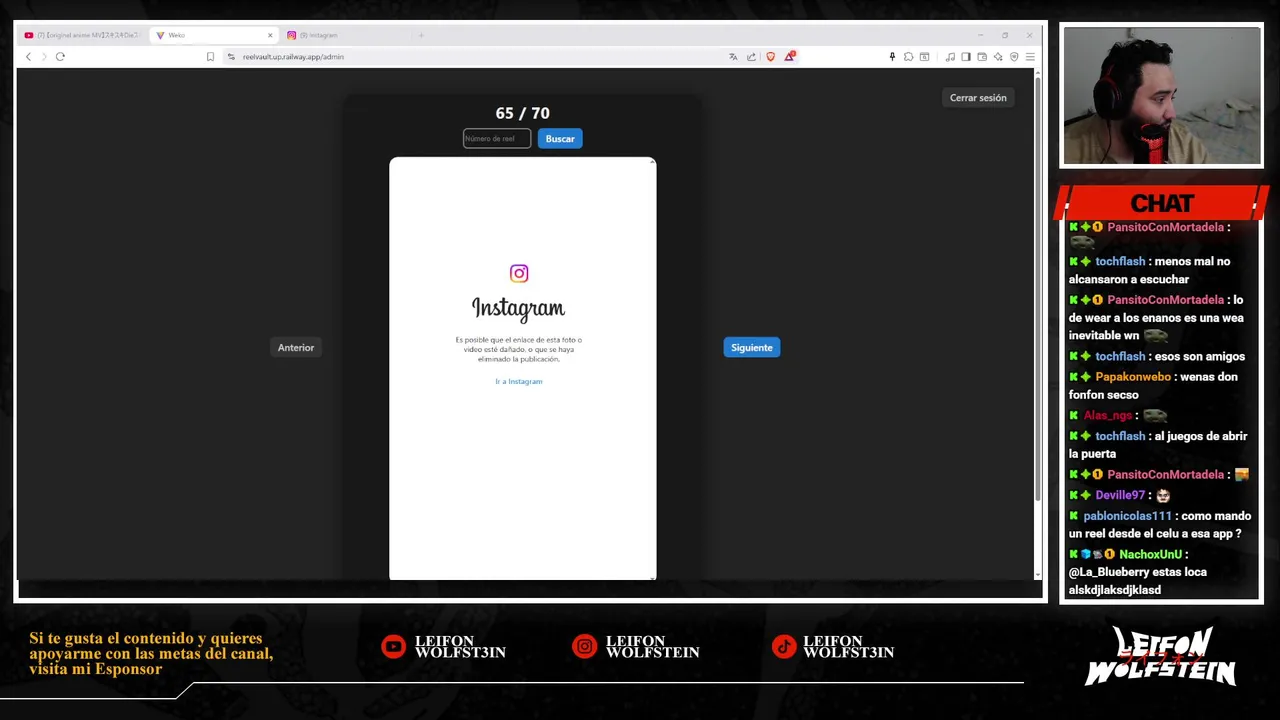
Task: Click tochflash message 'menos mal no alcansaron a escuchar'
Action: 1149,270
